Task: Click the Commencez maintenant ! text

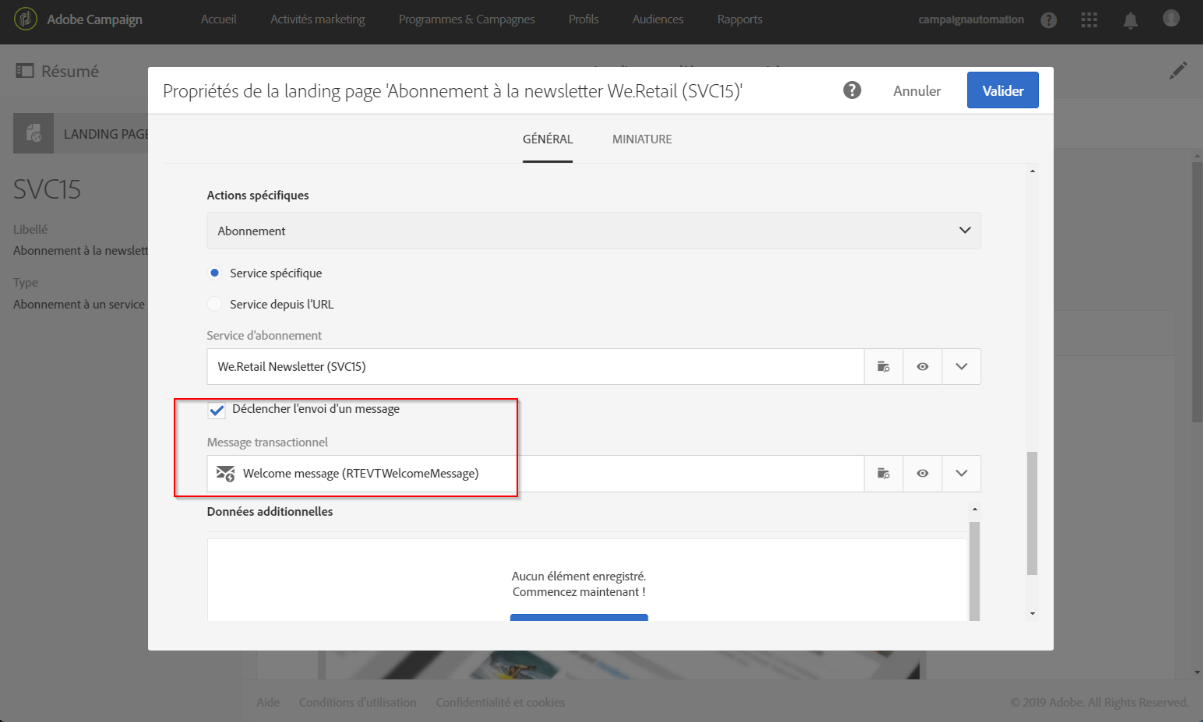Action: pyautogui.click(x=579, y=592)
